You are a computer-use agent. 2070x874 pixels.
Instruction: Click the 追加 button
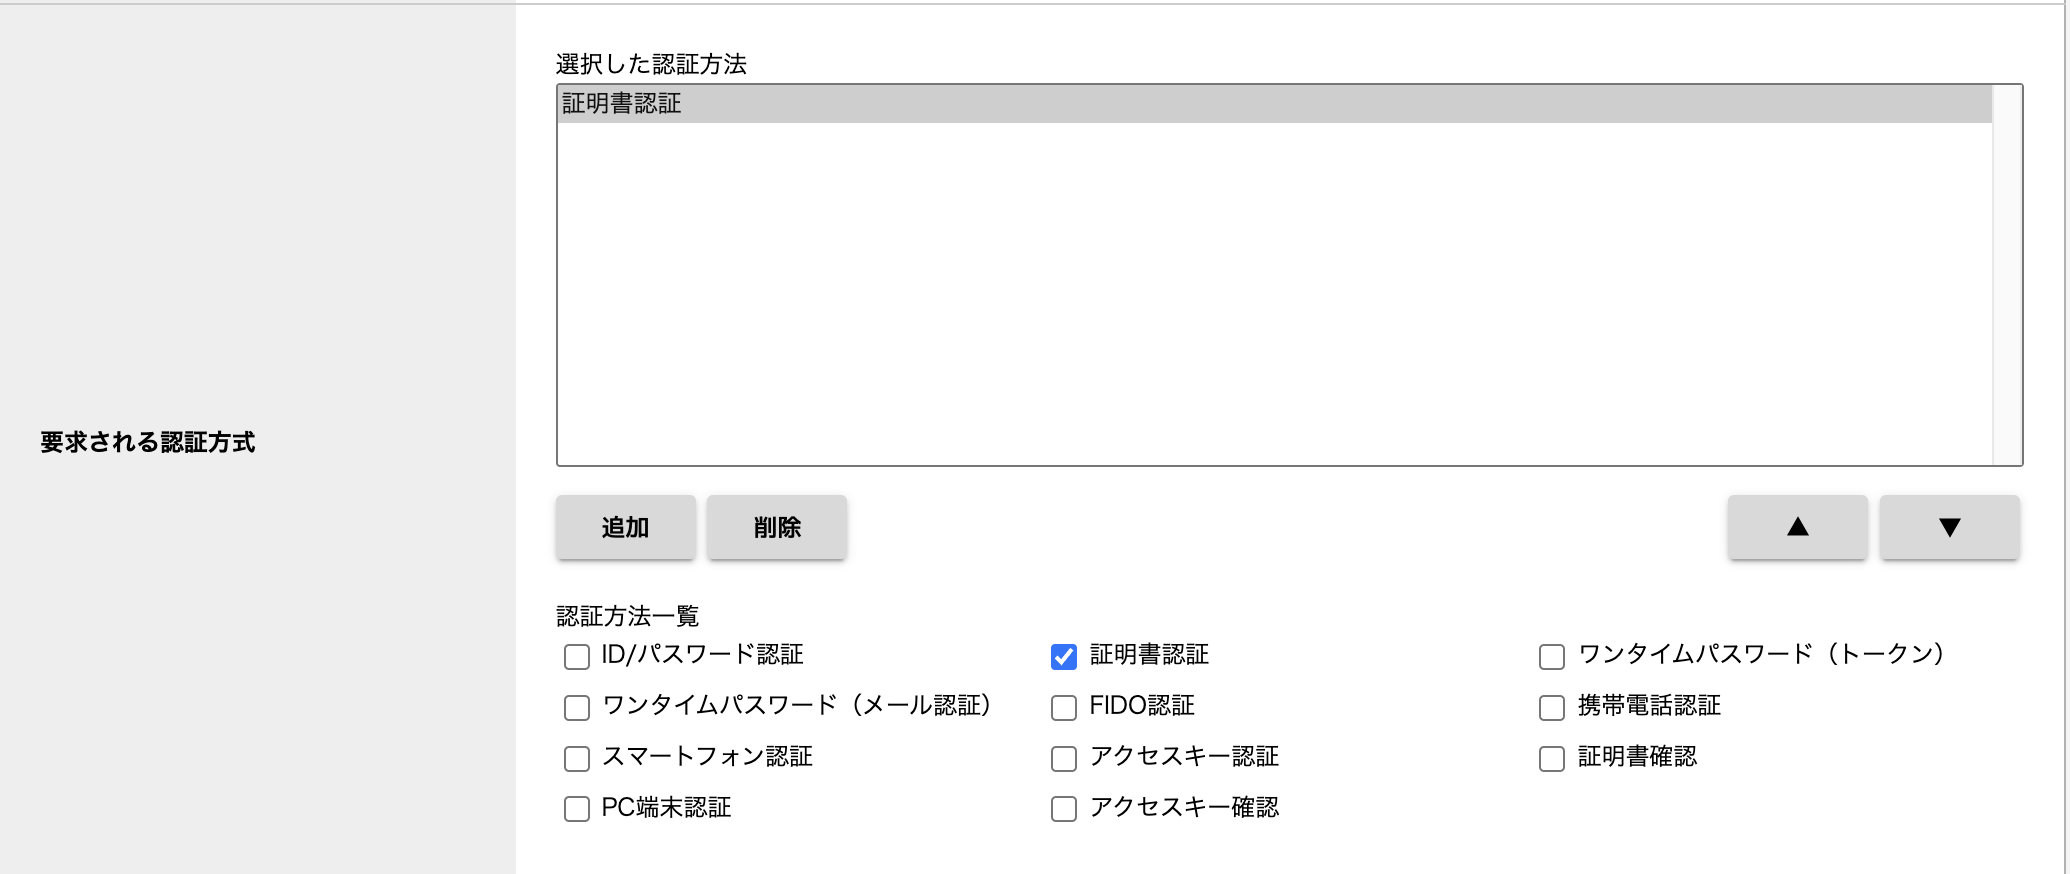626,527
